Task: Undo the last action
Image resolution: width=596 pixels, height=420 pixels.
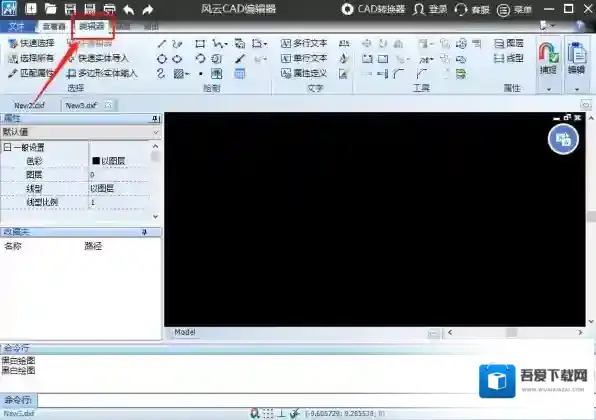Action: (129, 9)
